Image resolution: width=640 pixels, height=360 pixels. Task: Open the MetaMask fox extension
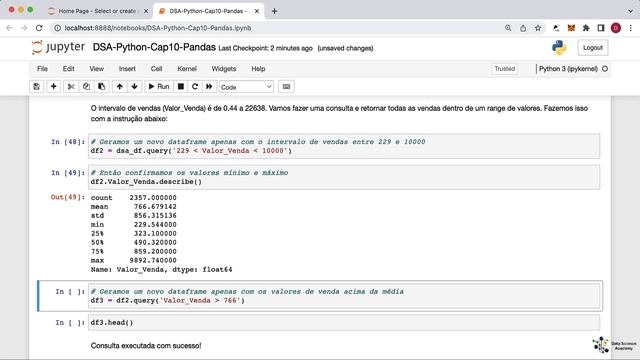pyautogui.click(x=571, y=28)
